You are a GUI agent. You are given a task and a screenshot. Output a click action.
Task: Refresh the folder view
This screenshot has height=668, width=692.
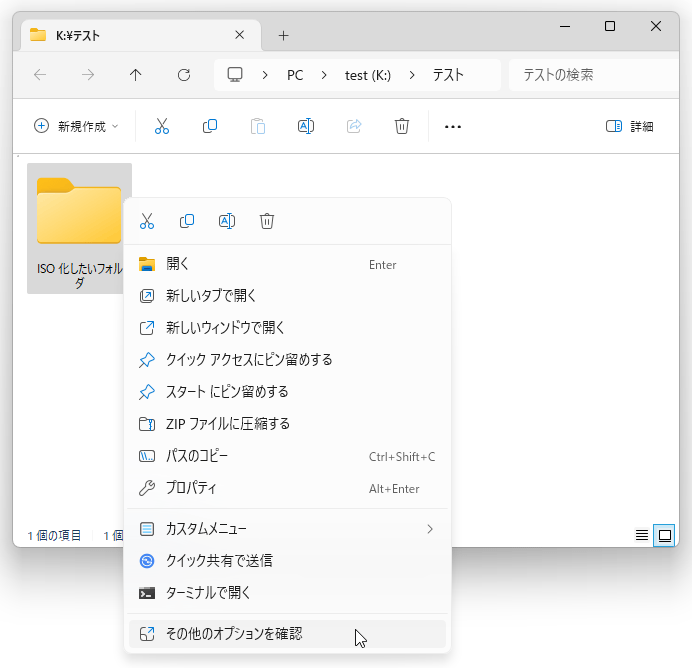[184, 75]
